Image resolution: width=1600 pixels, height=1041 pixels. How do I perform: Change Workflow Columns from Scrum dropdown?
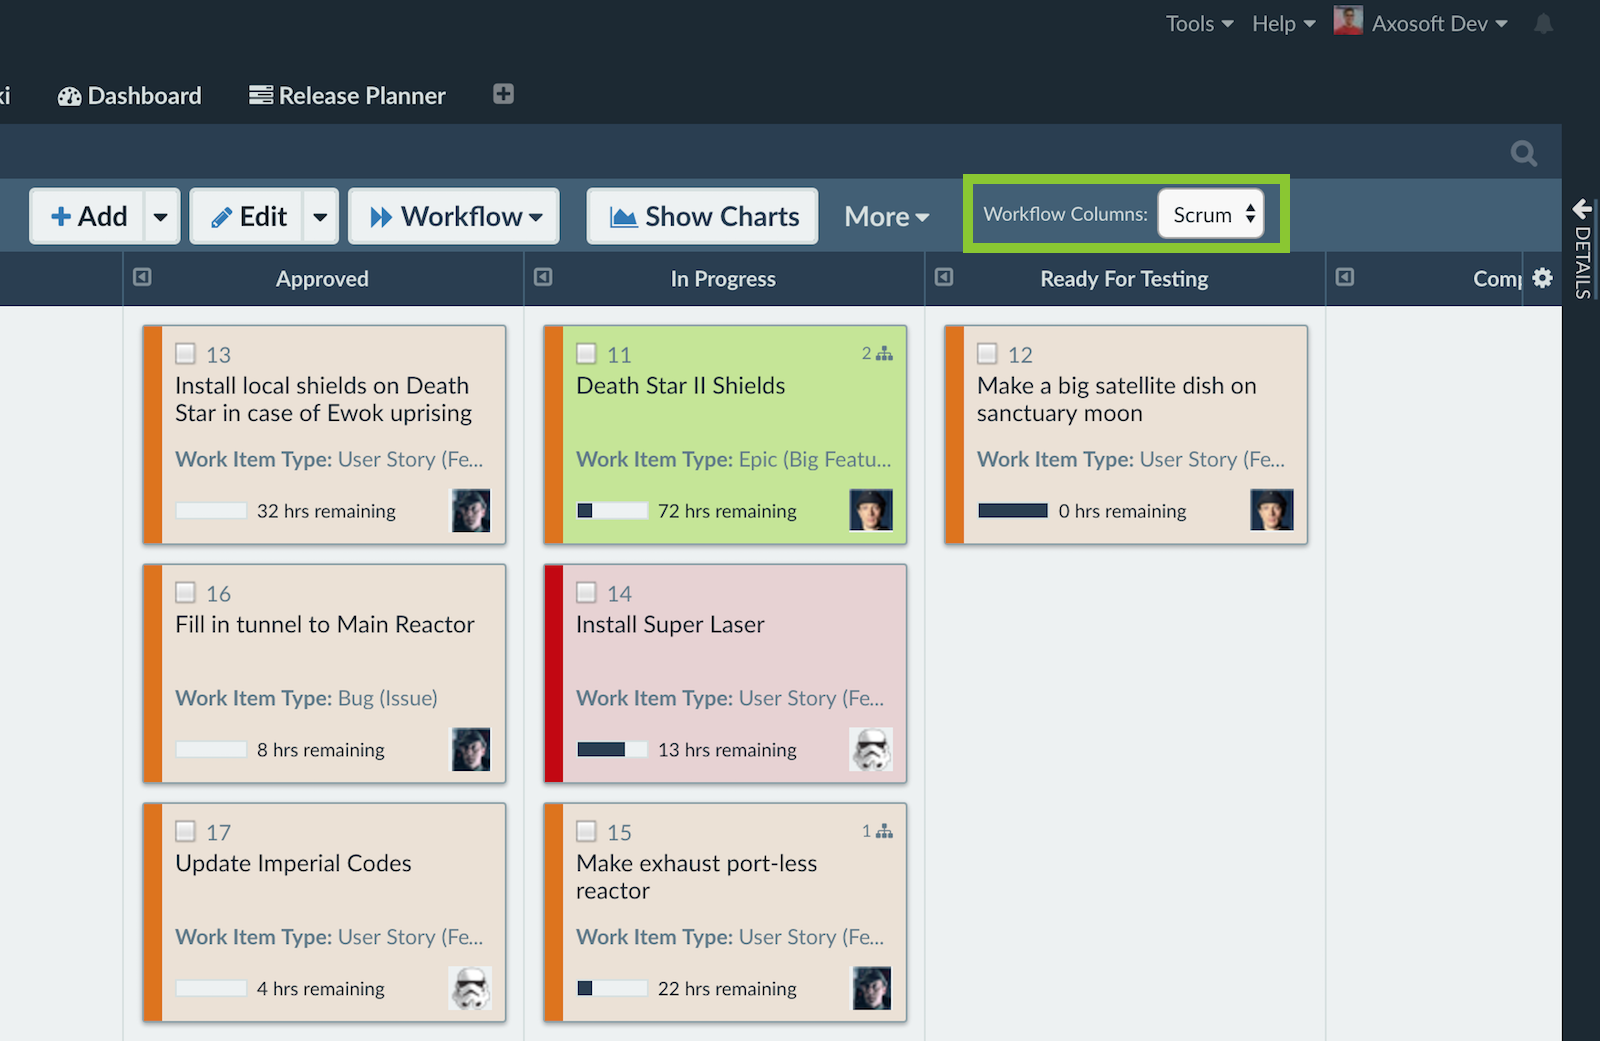[x=1210, y=214]
